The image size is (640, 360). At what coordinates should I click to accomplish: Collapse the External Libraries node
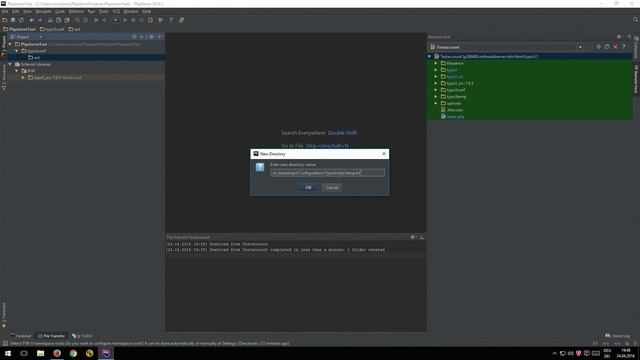10,64
